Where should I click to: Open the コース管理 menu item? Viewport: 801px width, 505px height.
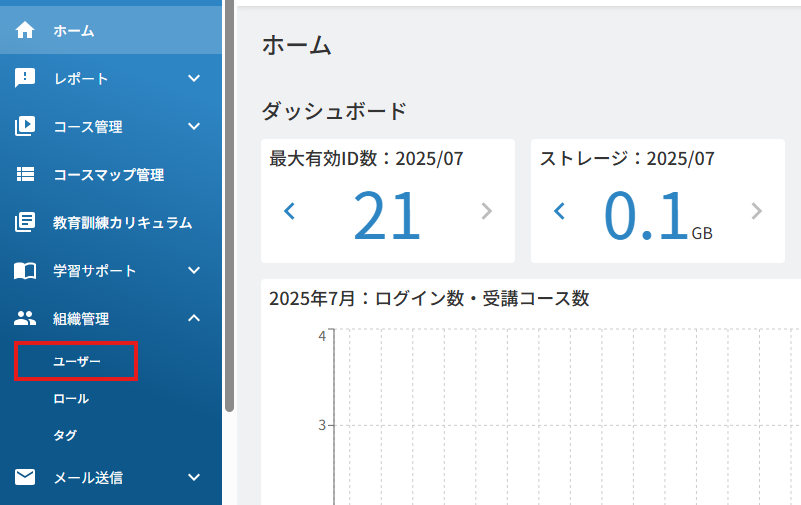[111, 126]
